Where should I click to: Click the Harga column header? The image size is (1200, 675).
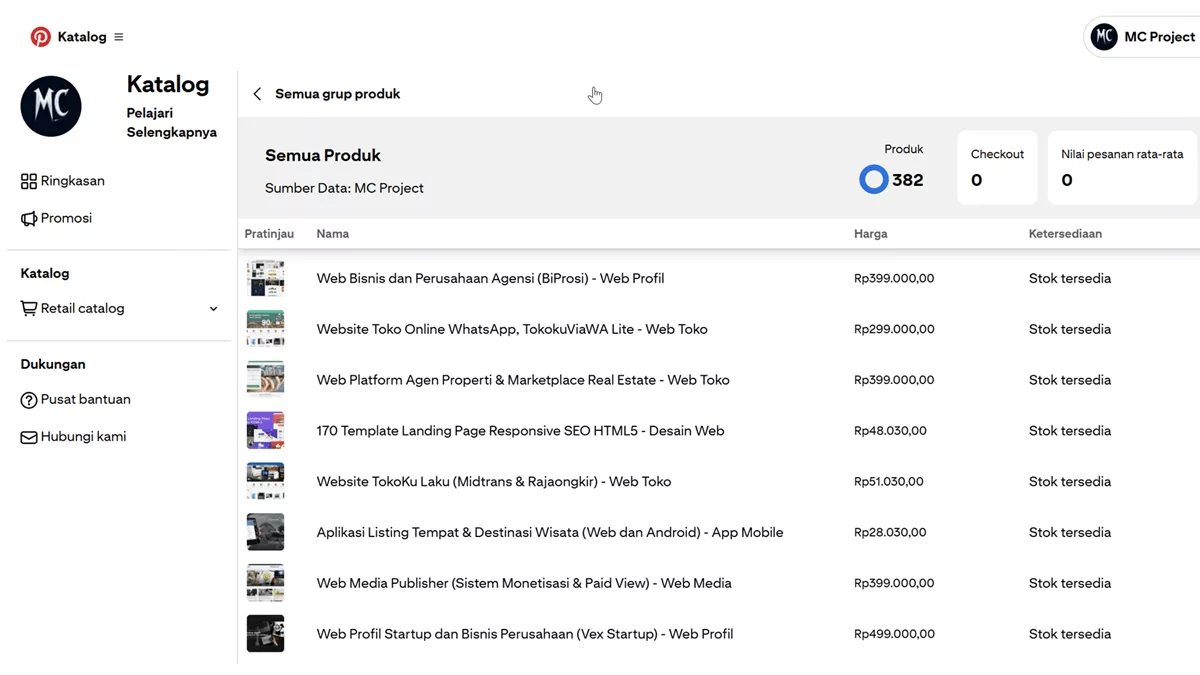point(870,234)
